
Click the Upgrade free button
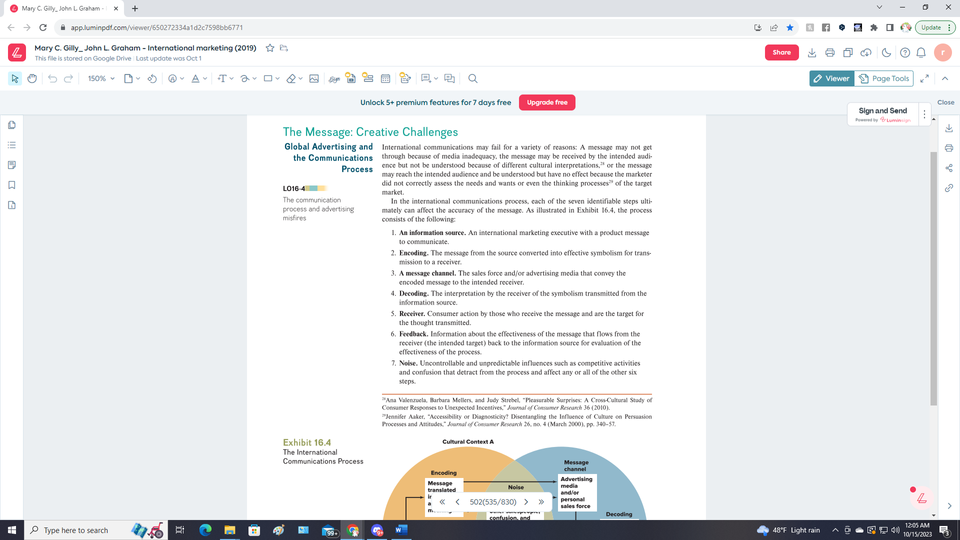[547, 102]
